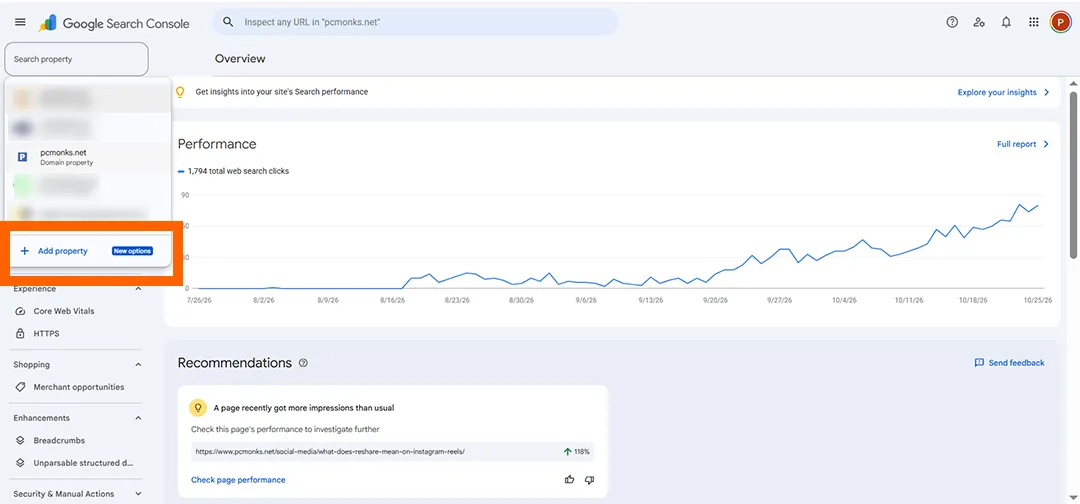Collapse the Experience section
The image size is (1080, 504).
pyautogui.click(x=138, y=289)
